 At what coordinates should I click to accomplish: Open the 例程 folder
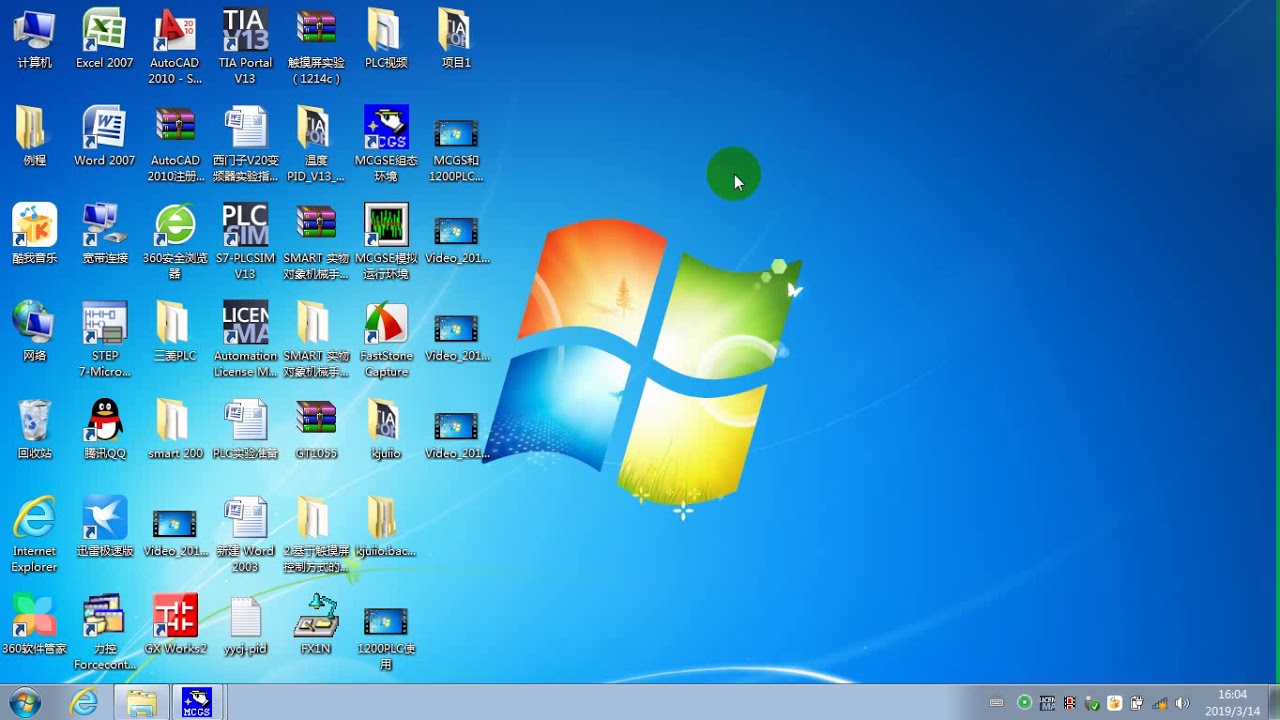34,137
